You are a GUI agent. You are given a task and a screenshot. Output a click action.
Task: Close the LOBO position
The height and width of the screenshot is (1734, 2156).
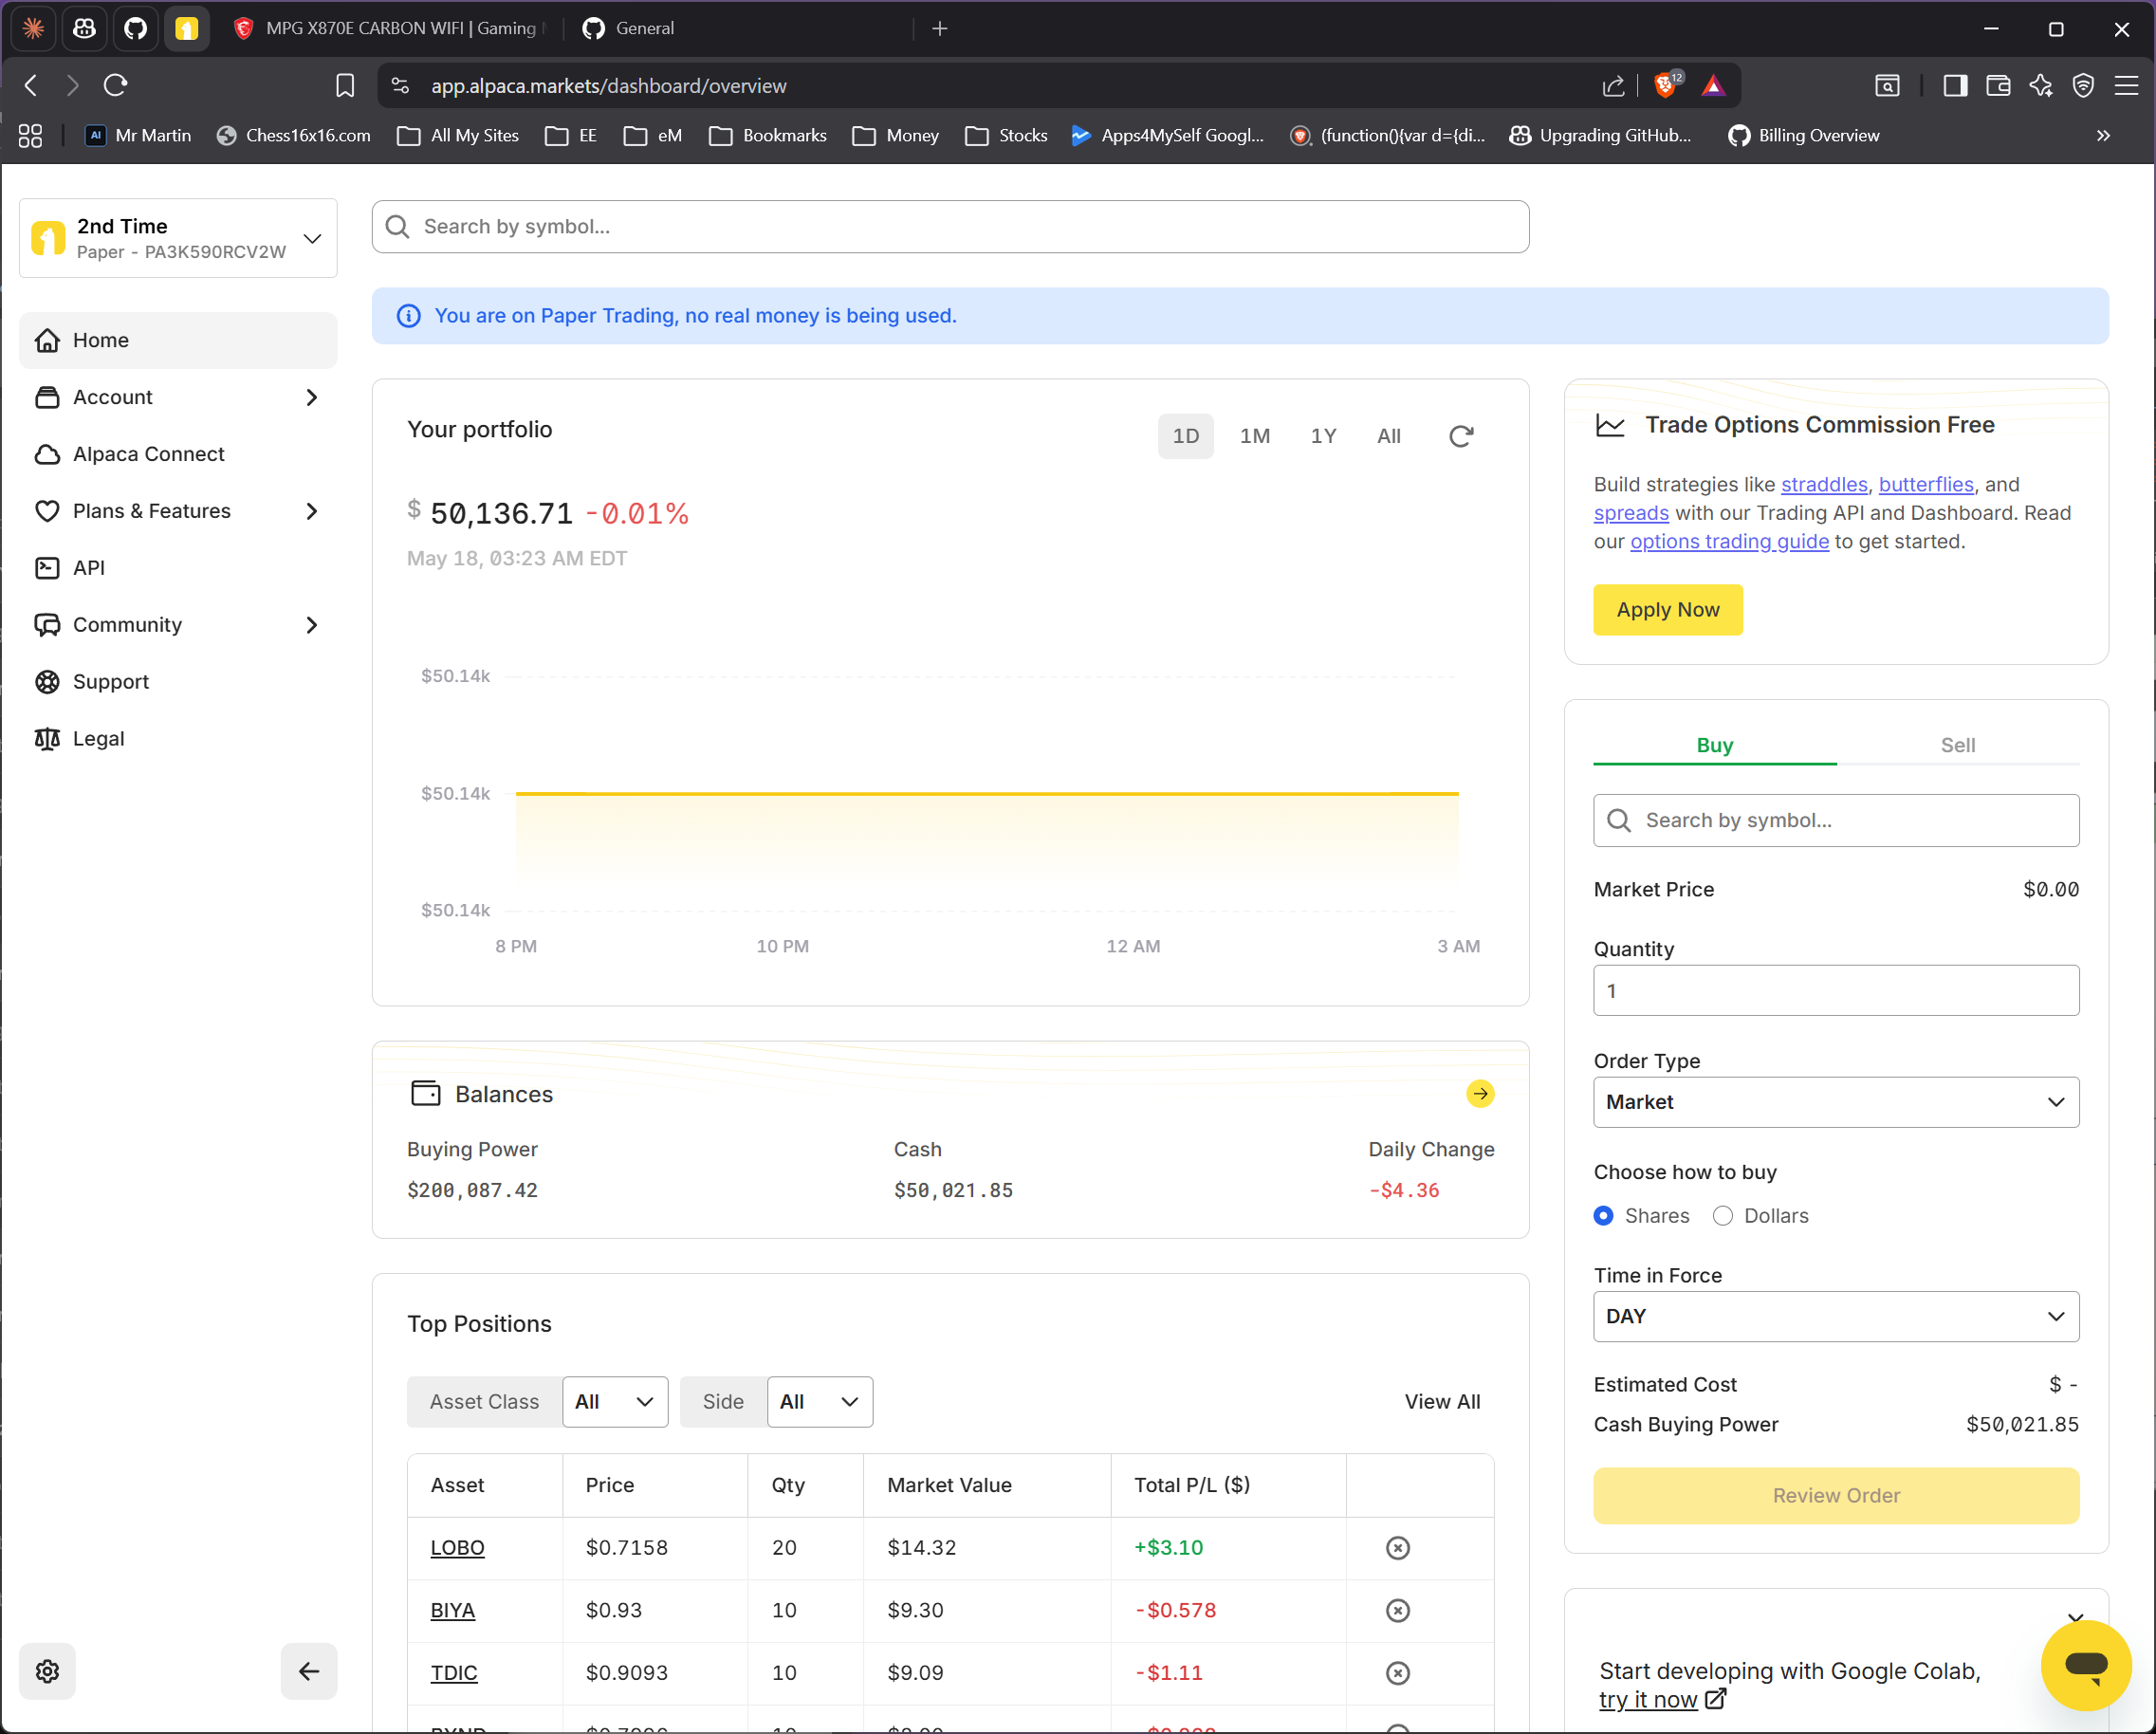point(1398,1548)
